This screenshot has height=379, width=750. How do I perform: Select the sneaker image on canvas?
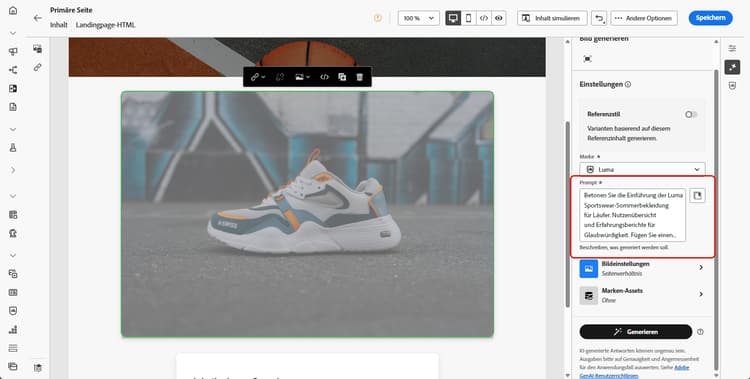[x=307, y=214]
